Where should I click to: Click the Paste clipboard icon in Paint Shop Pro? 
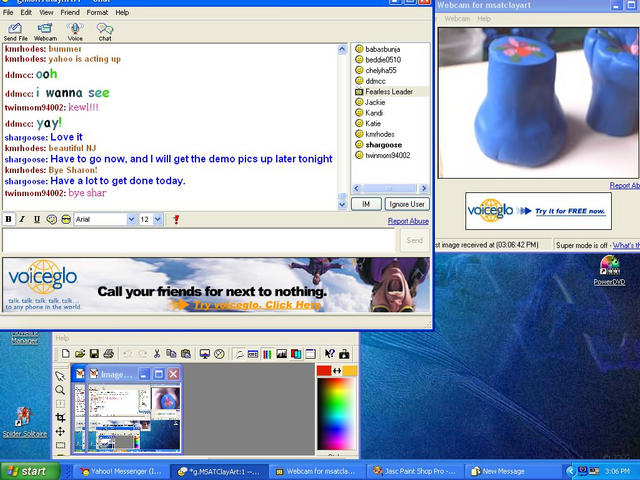click(x=186, y=353)
